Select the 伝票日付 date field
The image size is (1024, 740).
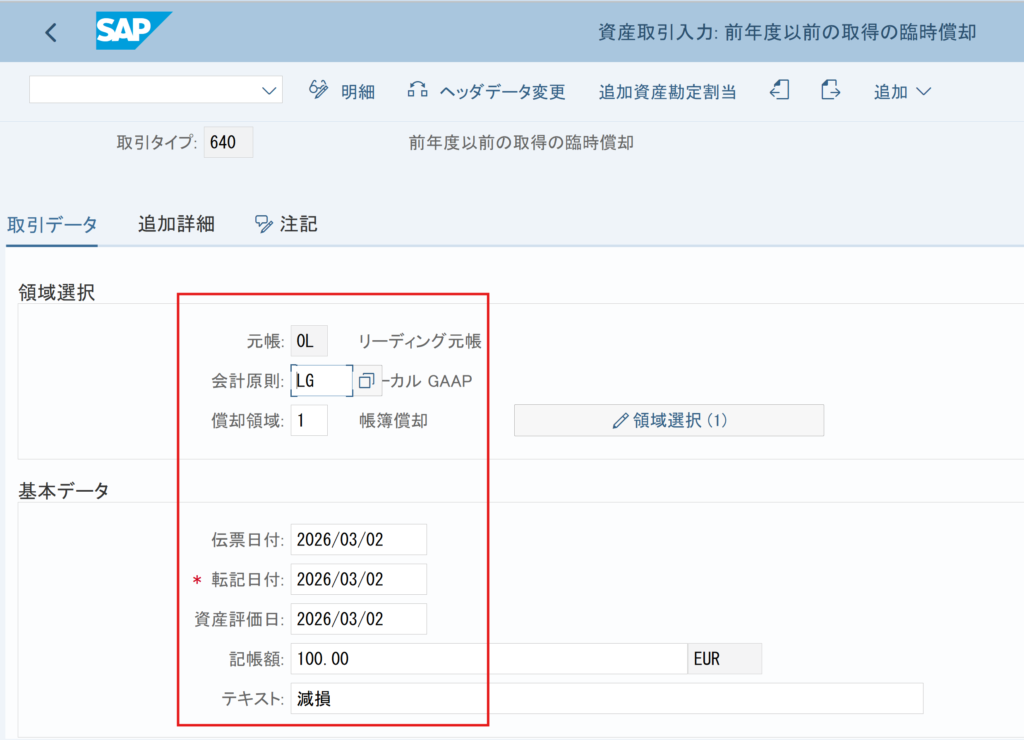[358, 539]
